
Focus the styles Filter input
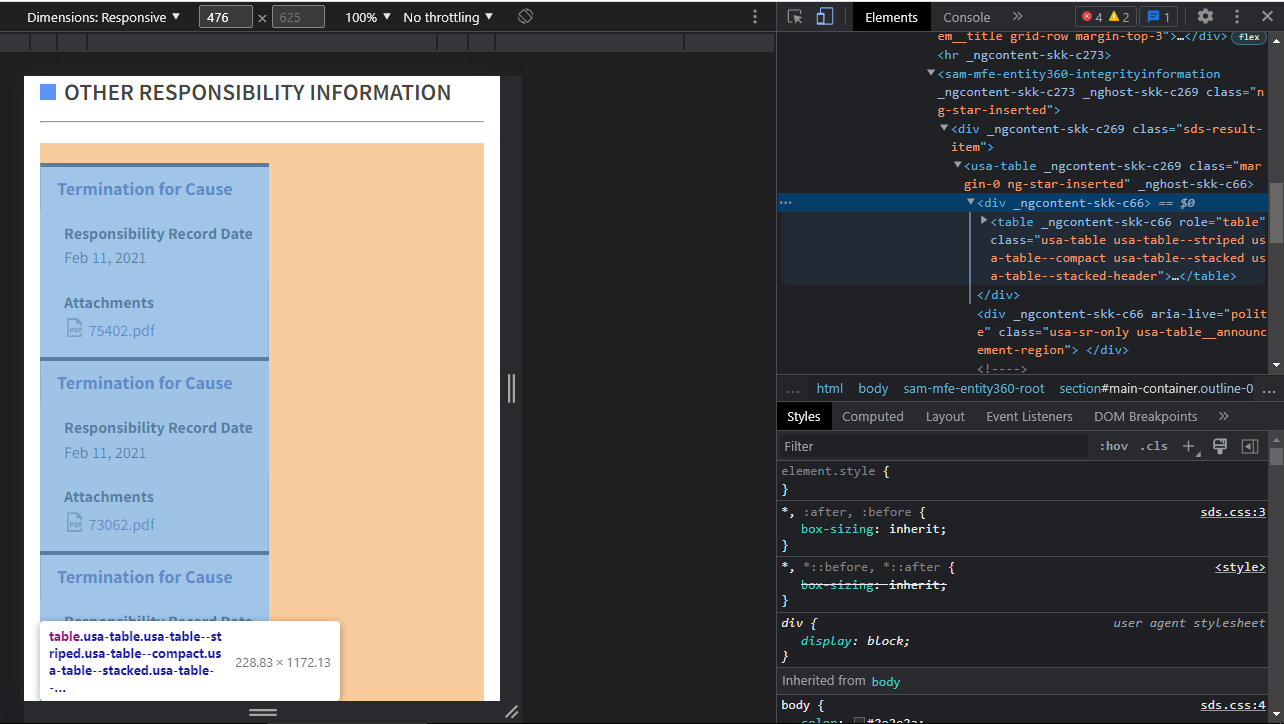pyautogui.click(x=933, y=447)
